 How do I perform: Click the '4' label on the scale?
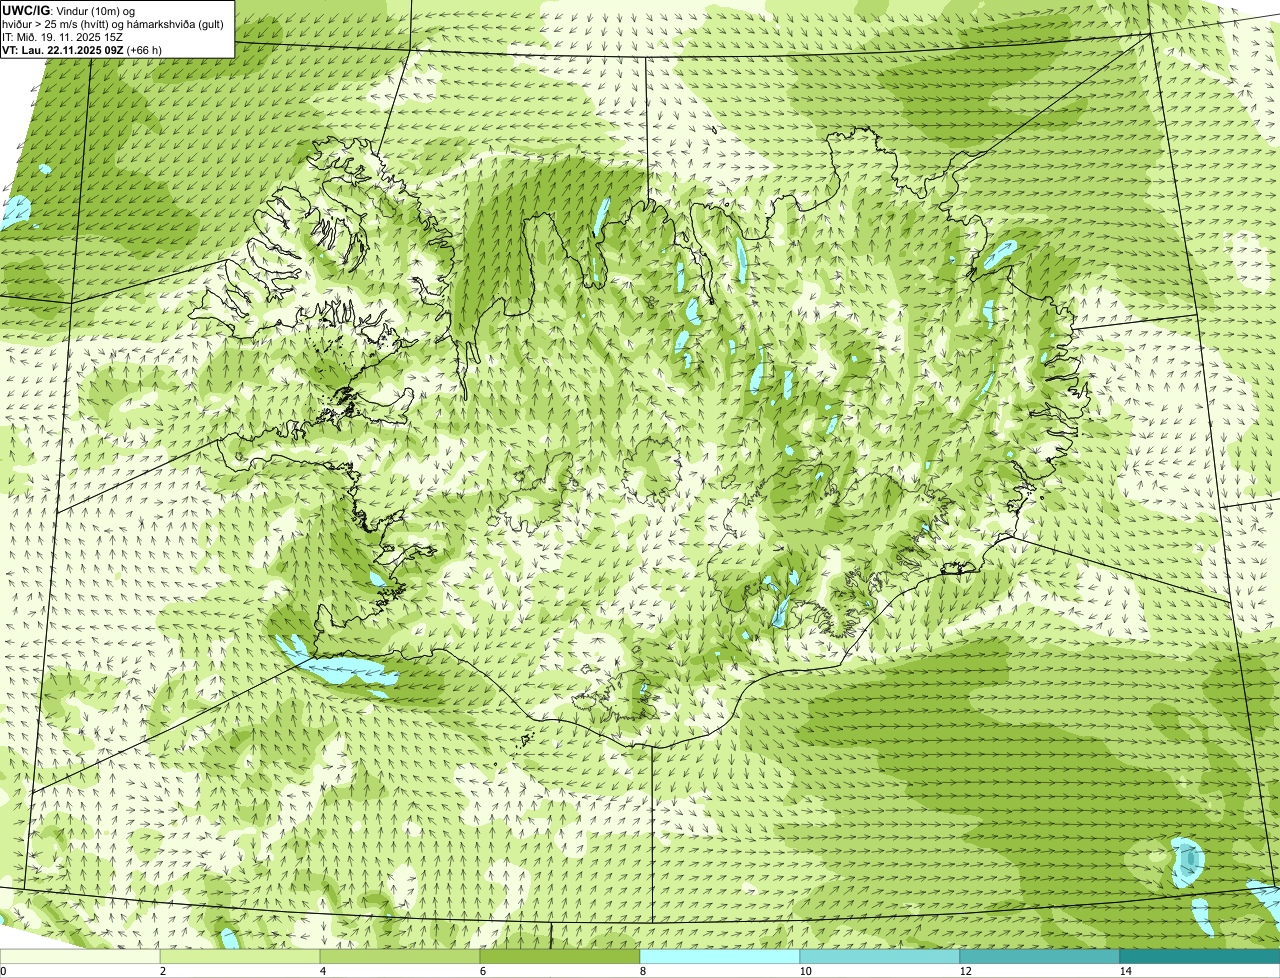pyautogui.click(x=322, y=971)
